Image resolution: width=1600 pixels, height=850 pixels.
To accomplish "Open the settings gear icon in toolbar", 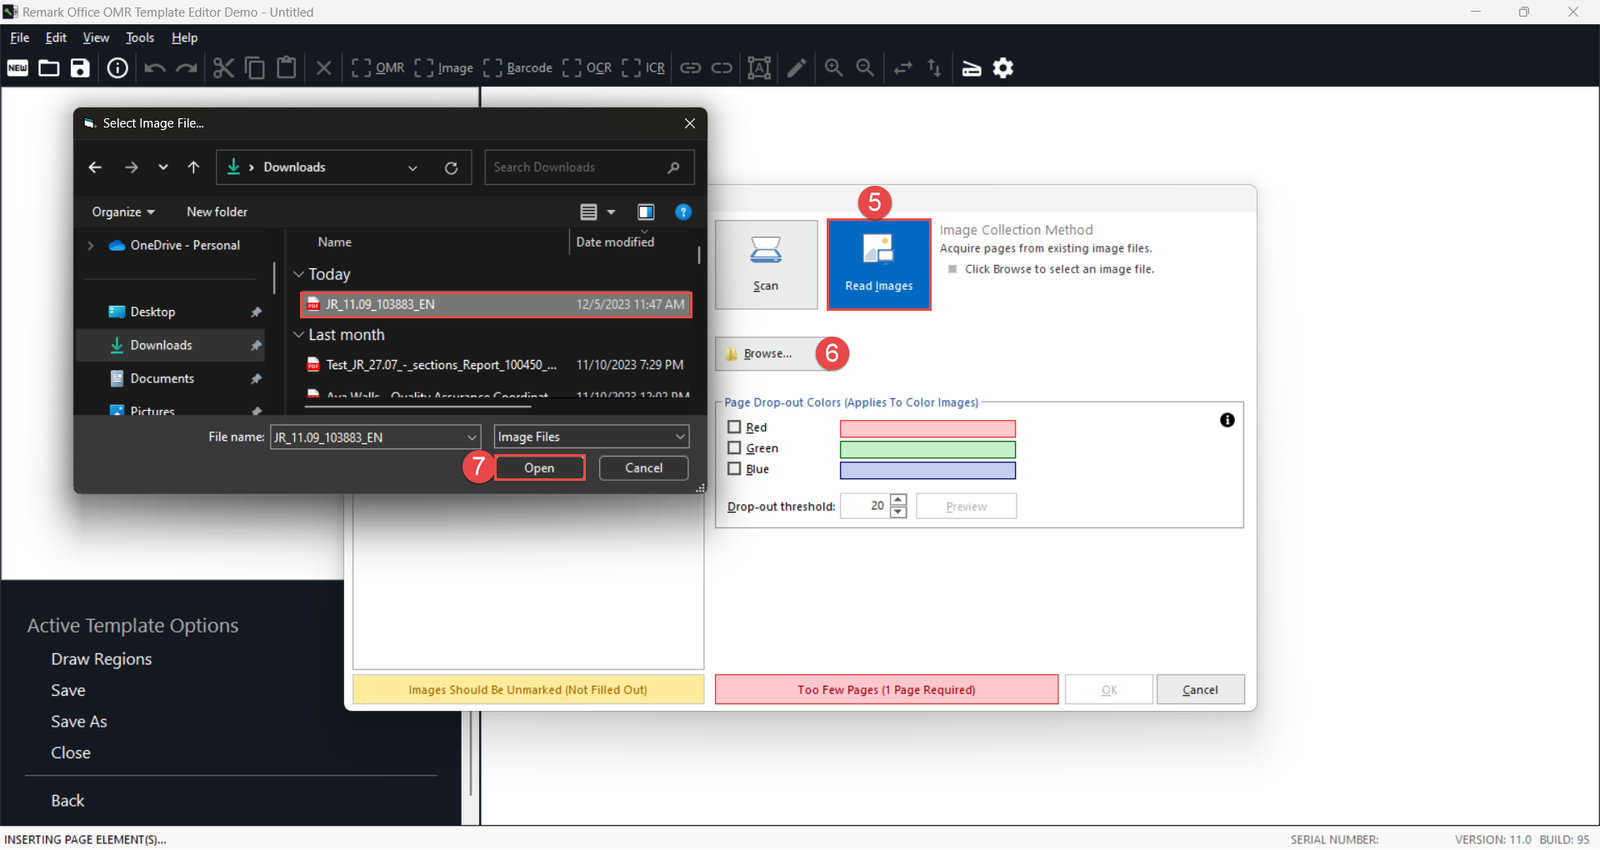I will pos(1003,68).
